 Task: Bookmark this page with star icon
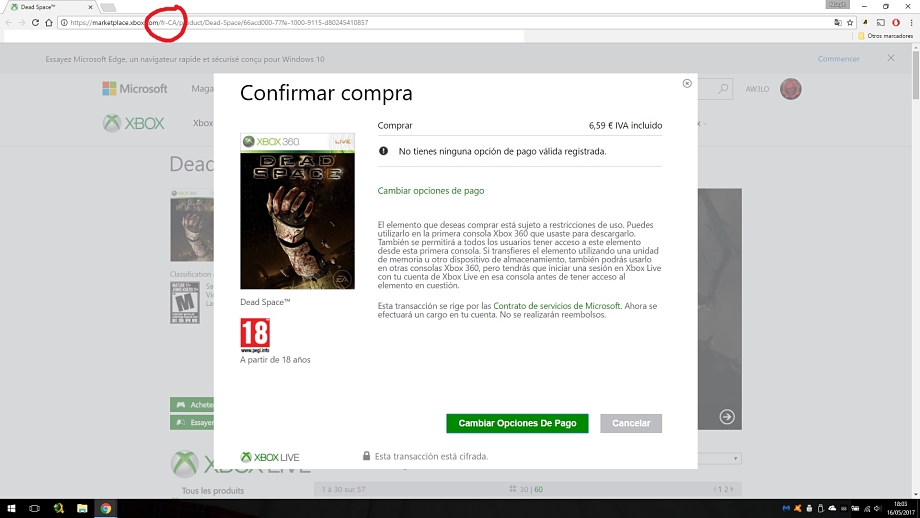[850, 22]
